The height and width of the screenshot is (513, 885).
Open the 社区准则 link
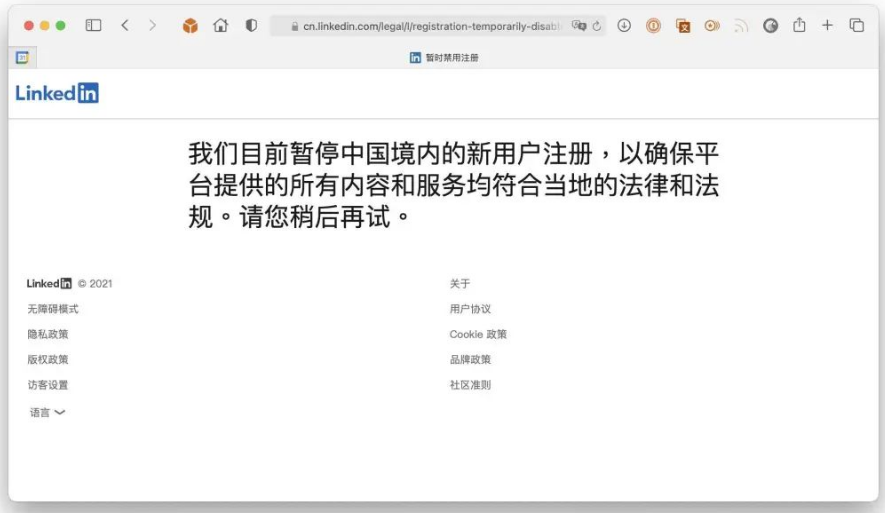(470, 385)
